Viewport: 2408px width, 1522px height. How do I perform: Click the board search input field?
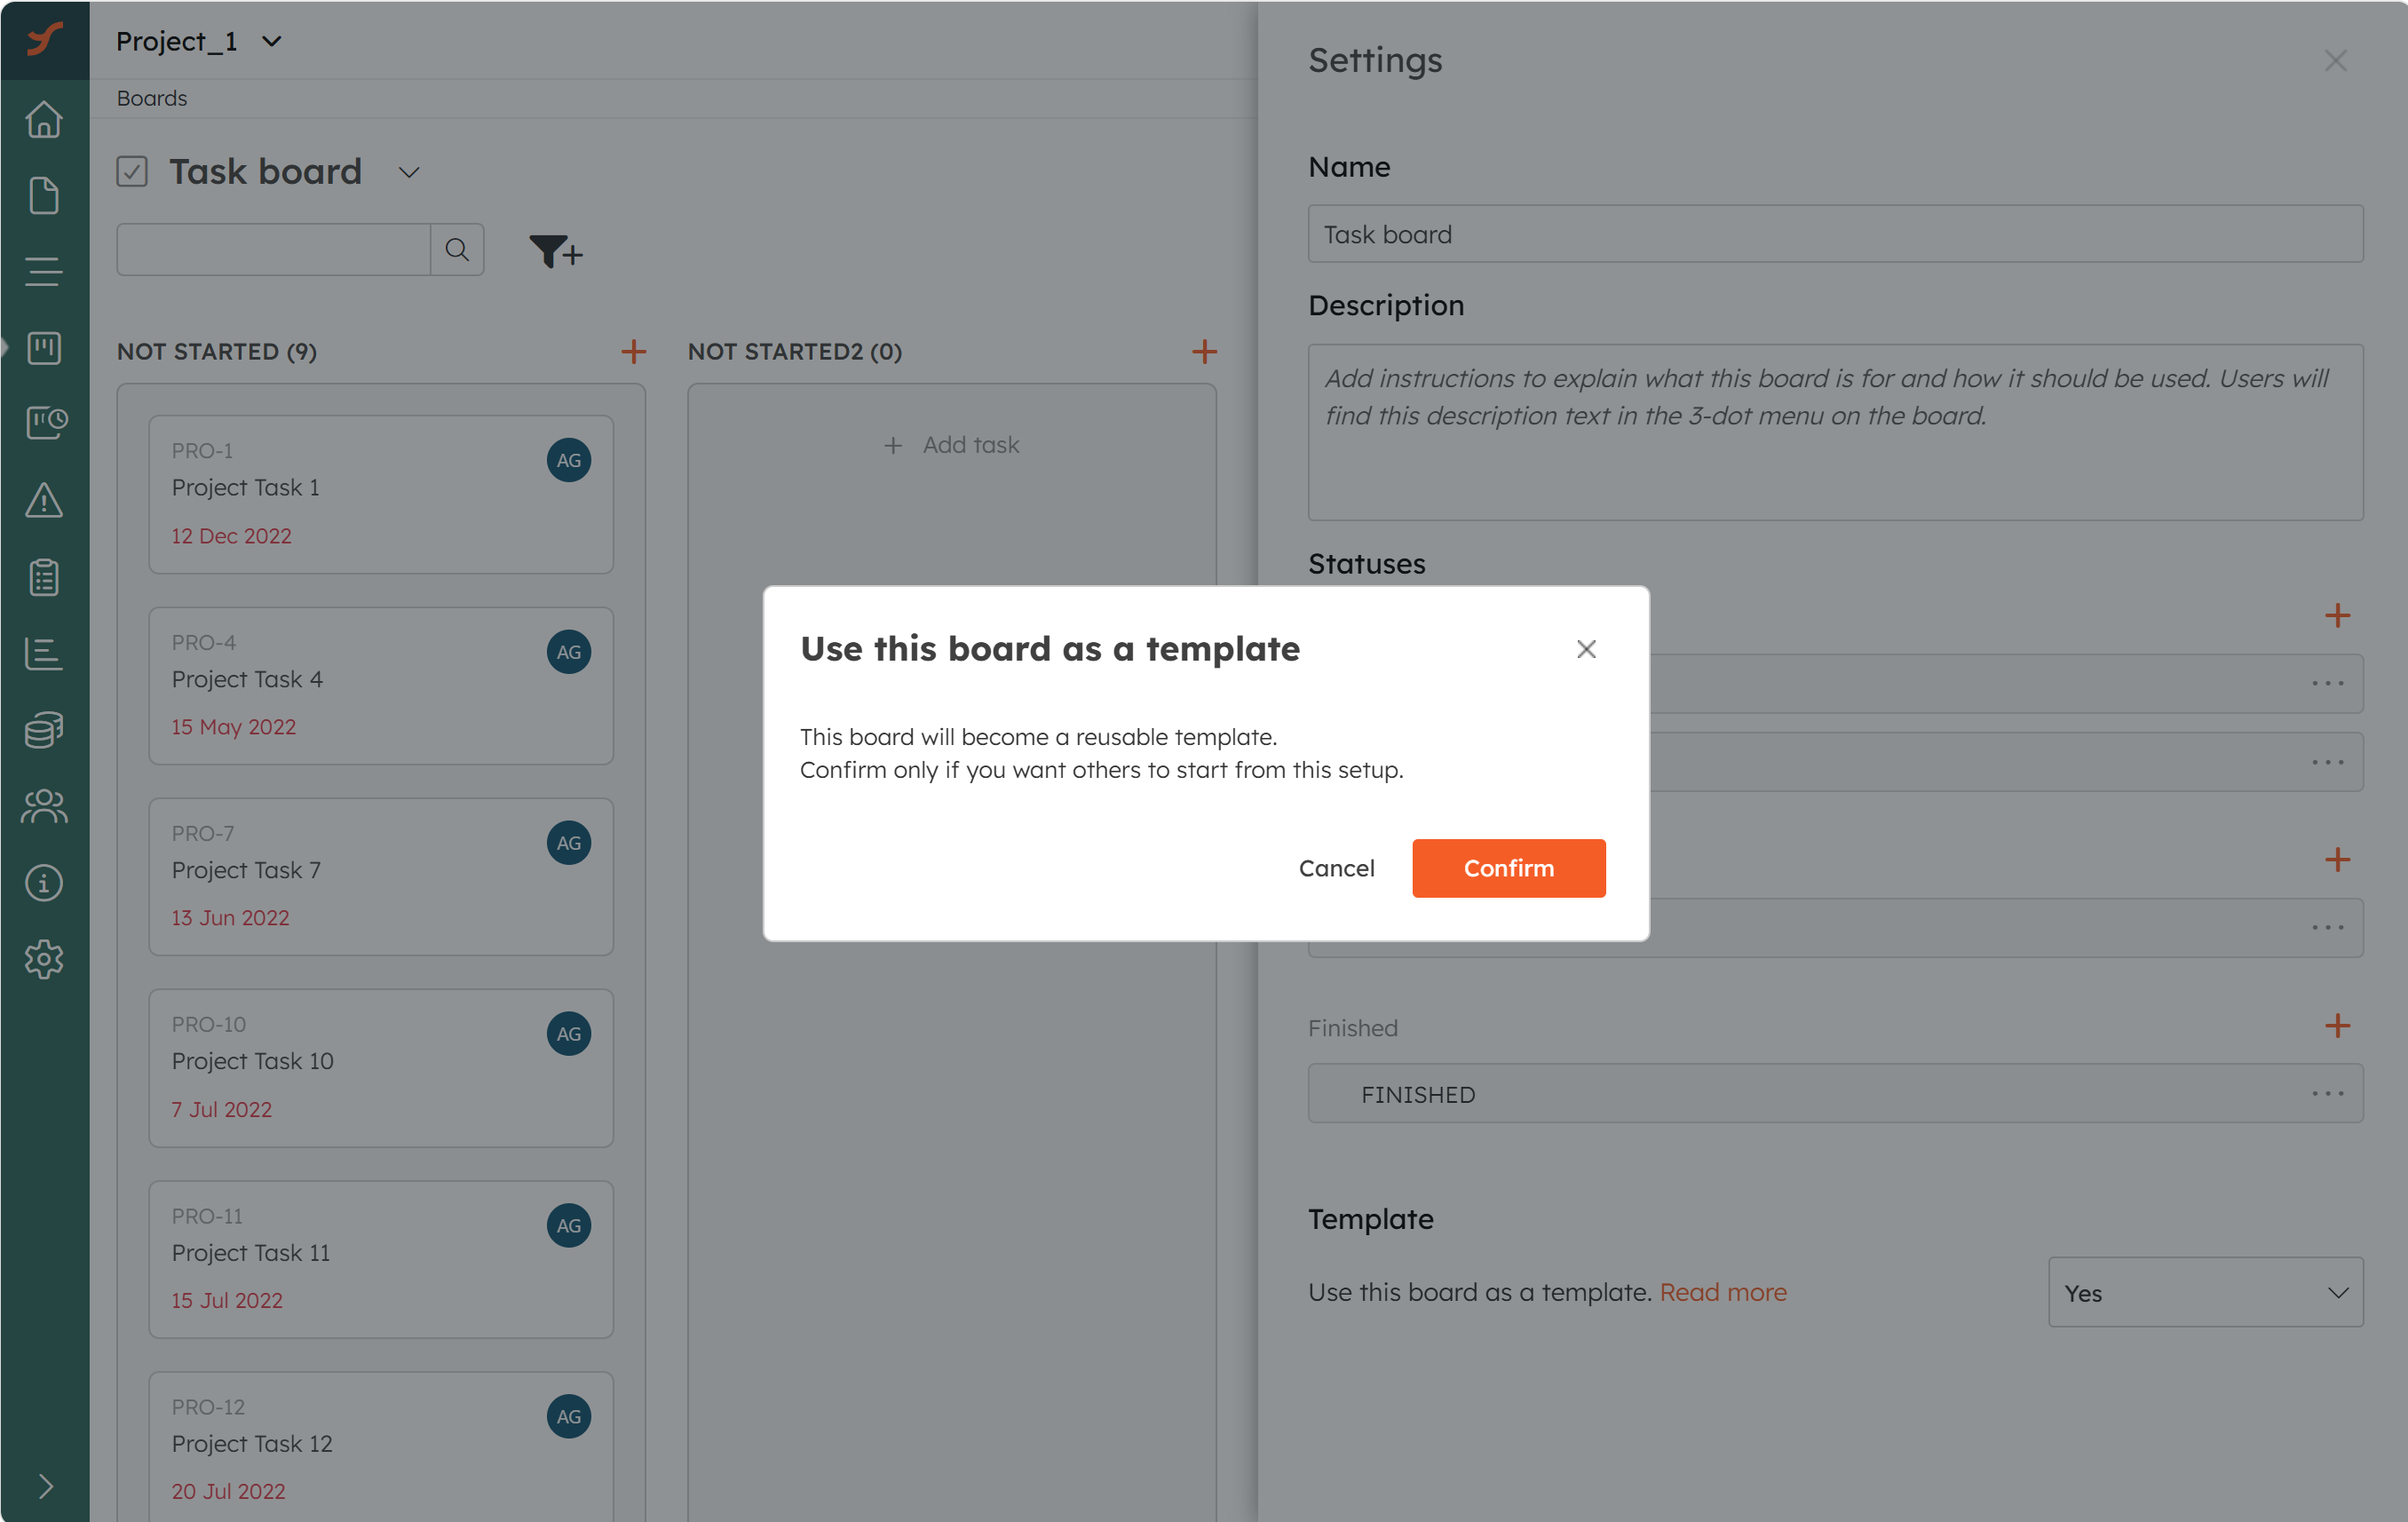pyautogui.click(x=273, y=249)
